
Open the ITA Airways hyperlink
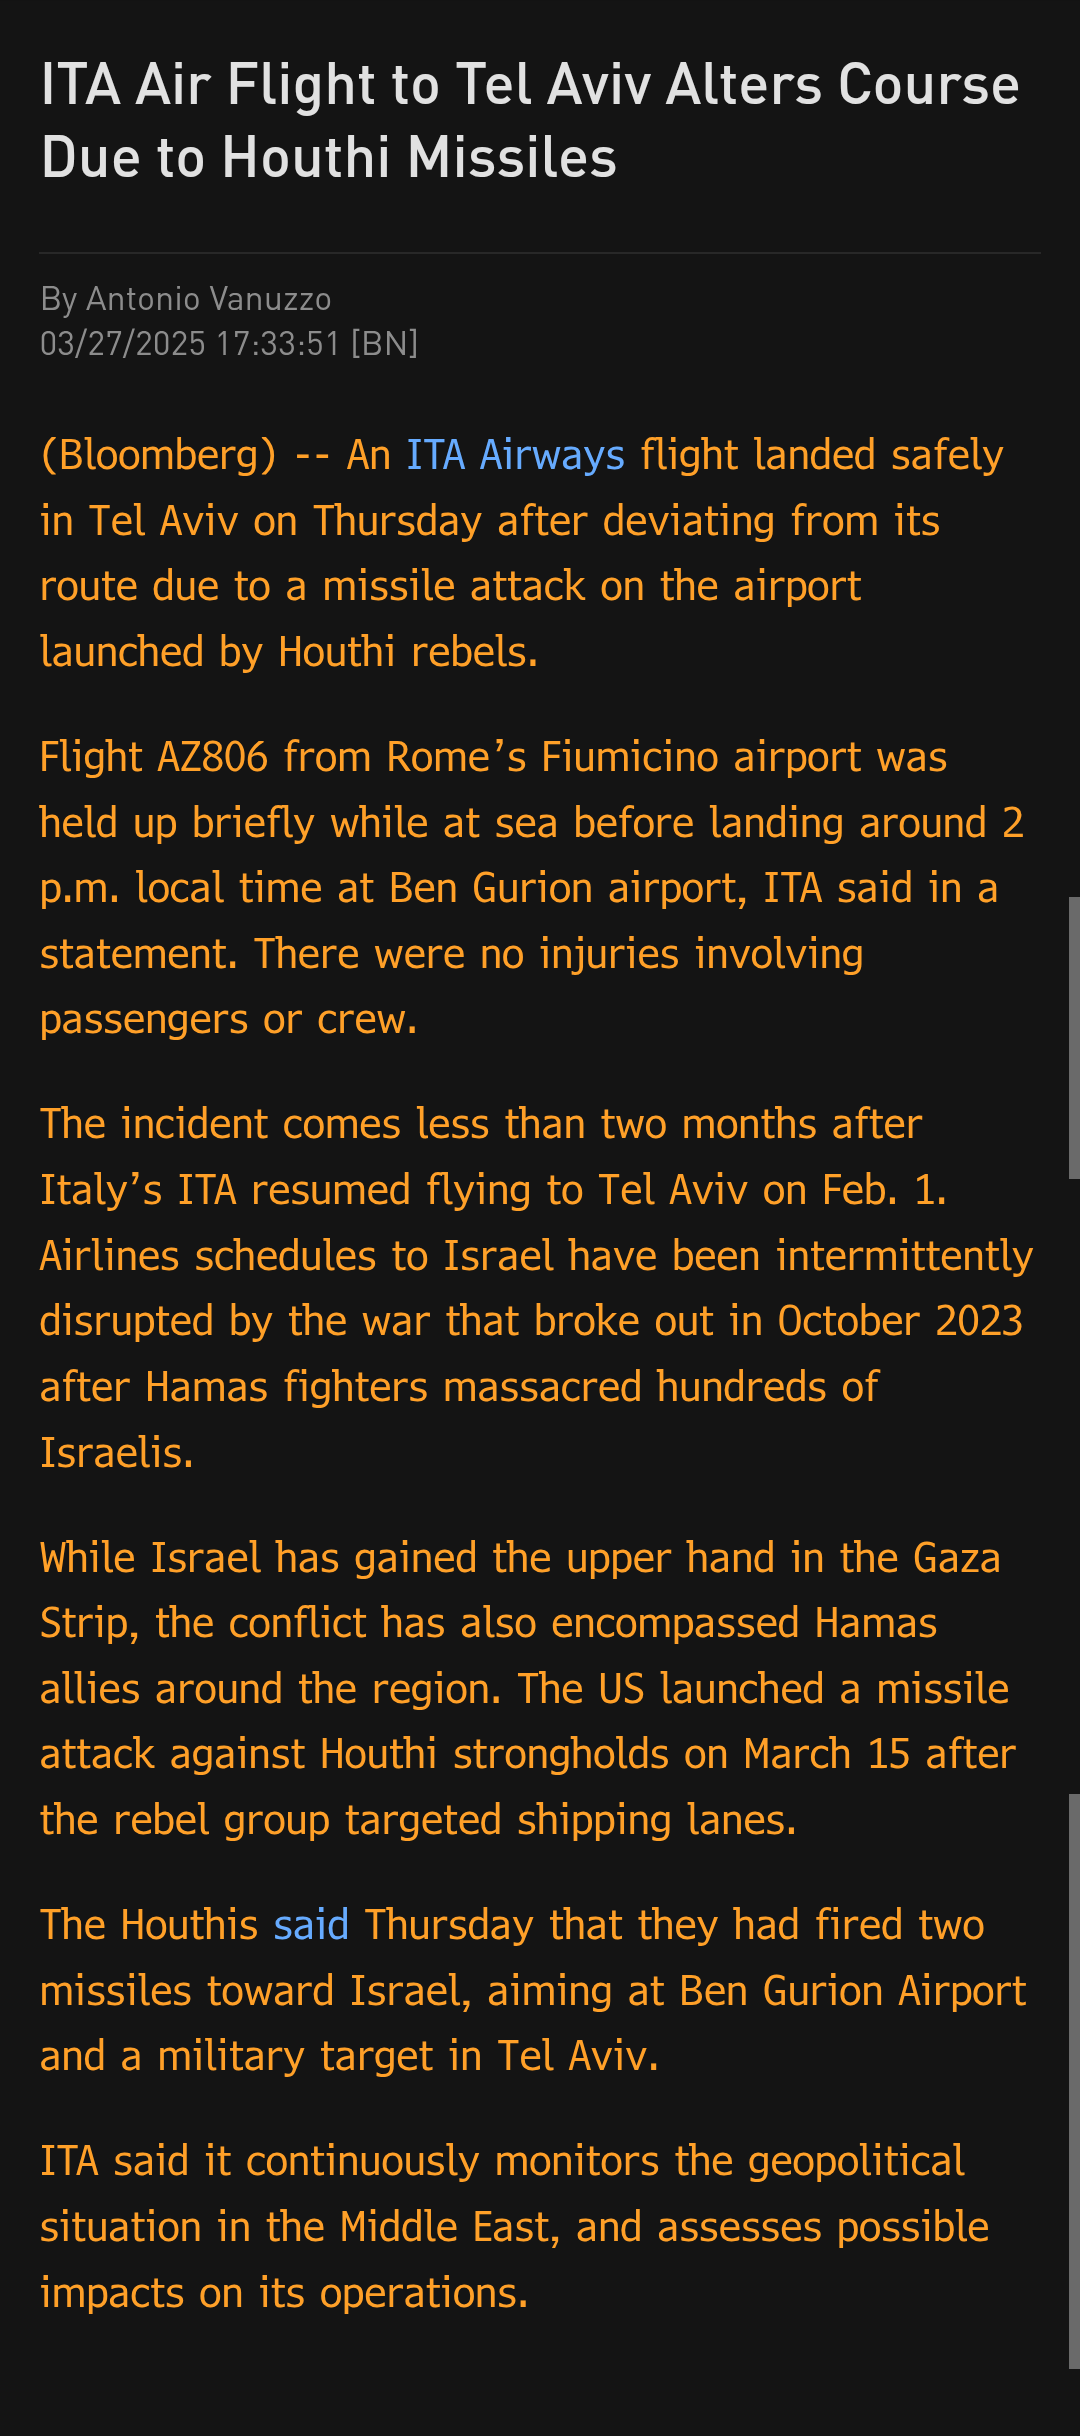[515, 455]
